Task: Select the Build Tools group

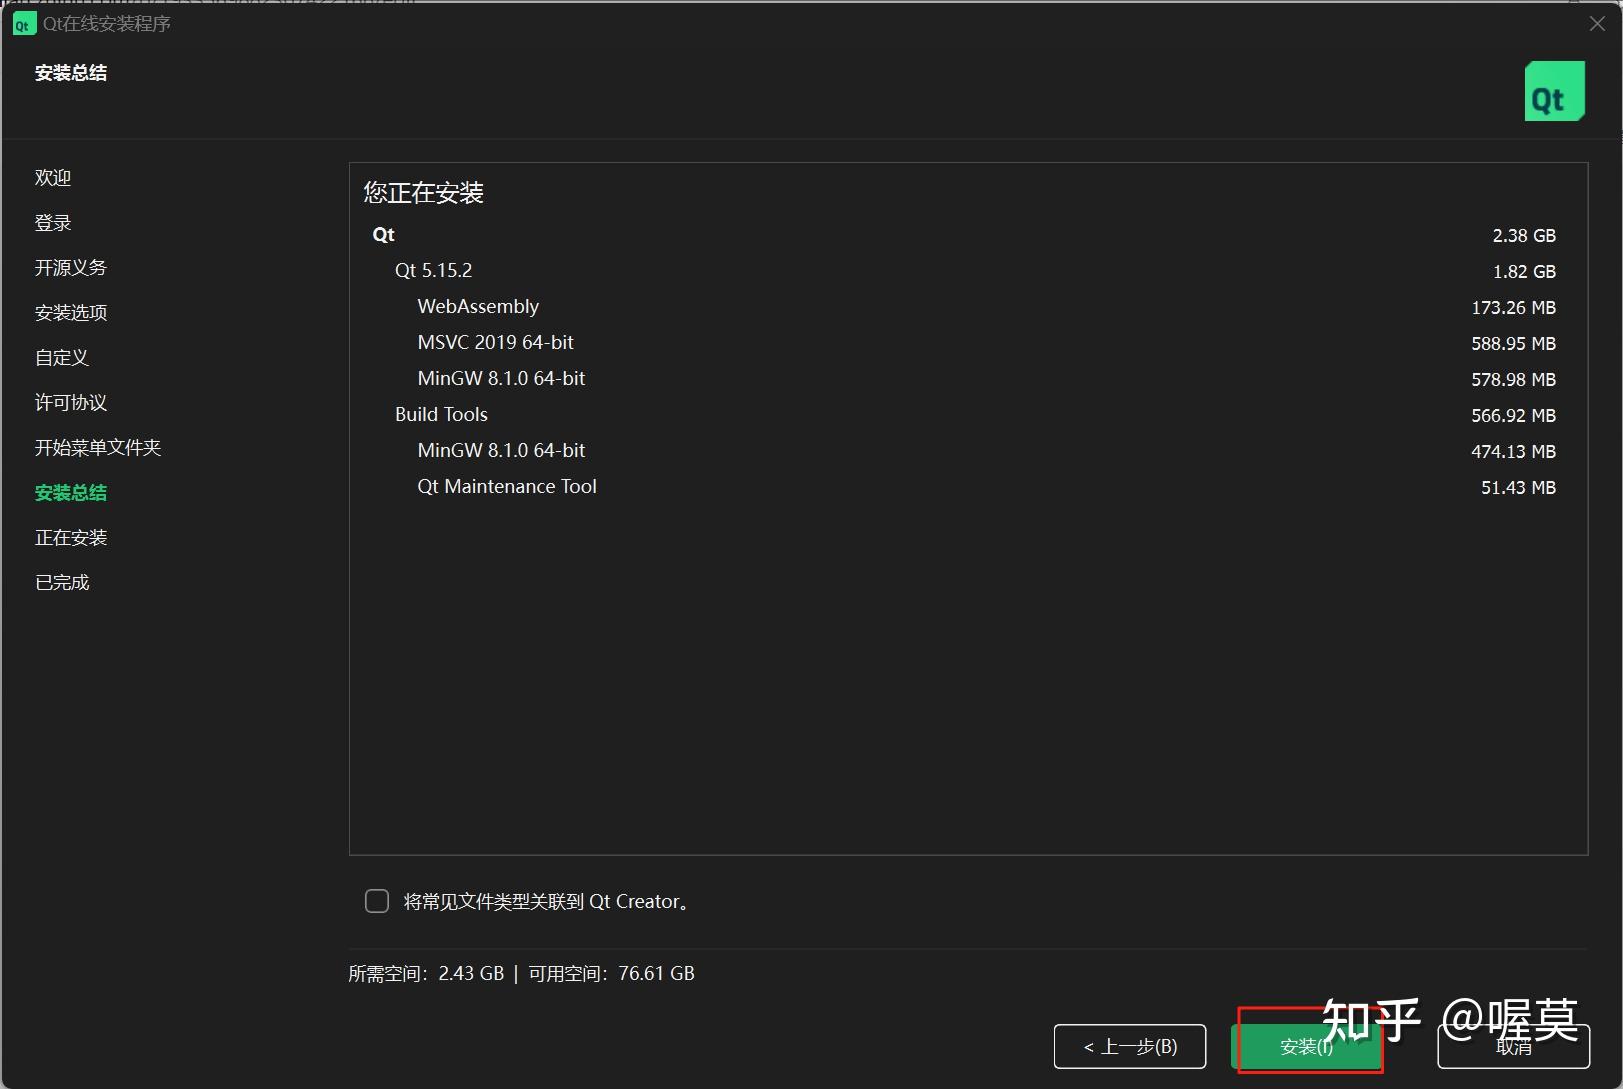Action: [441, 414]
